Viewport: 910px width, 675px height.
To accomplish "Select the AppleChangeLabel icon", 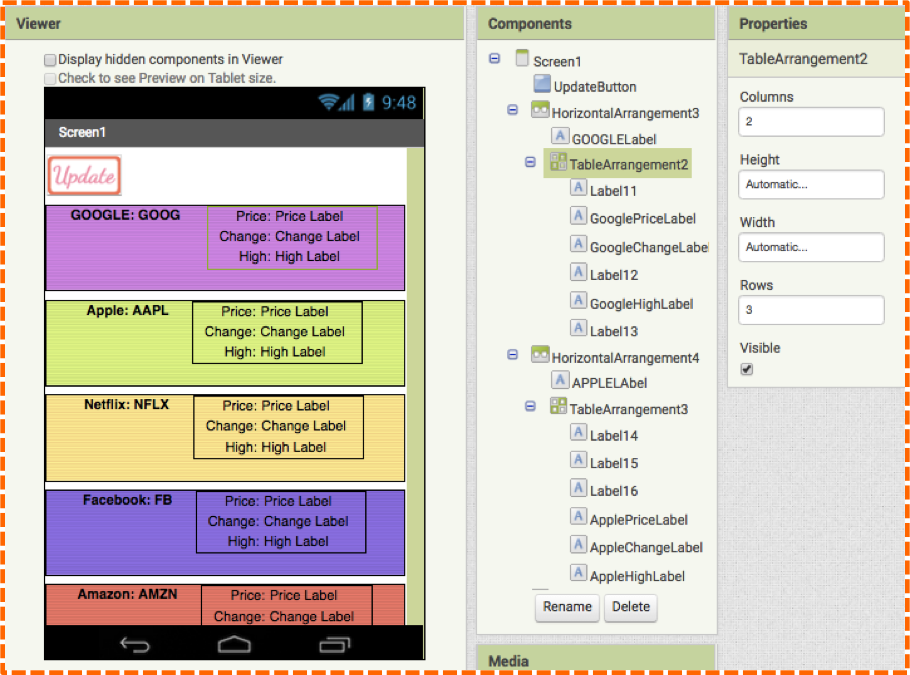I will [x=578, y=545].
